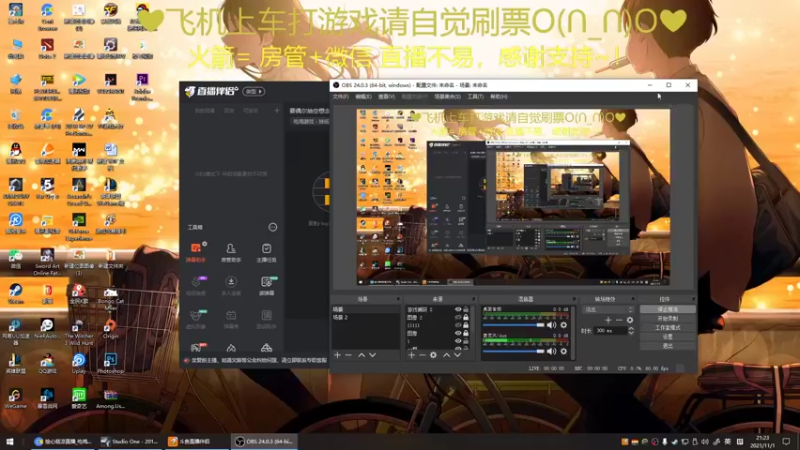
Task: Open the Photoshop desktop shortcut
Action: [110, 364]
